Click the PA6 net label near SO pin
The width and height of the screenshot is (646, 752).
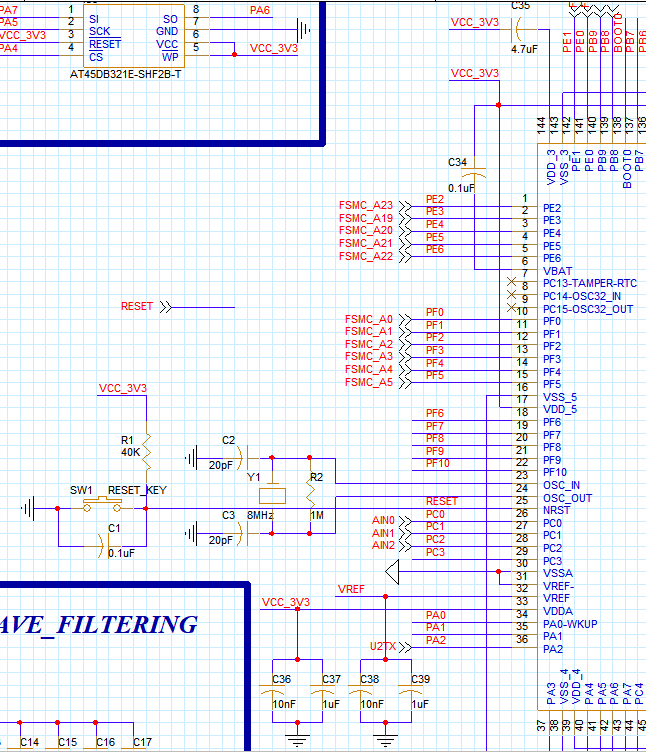[x=260, y=10]
